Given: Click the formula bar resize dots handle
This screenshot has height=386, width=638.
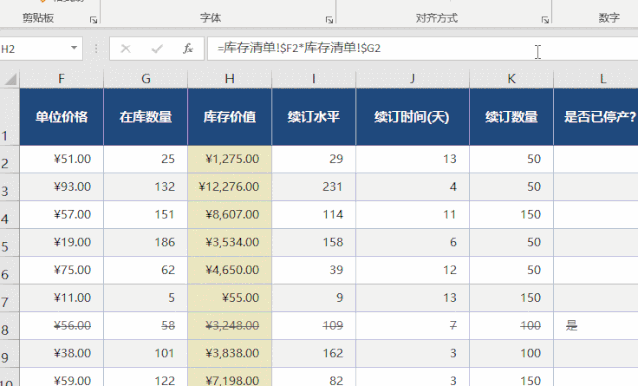Looking at the screenshot, I should coord(96,49).
